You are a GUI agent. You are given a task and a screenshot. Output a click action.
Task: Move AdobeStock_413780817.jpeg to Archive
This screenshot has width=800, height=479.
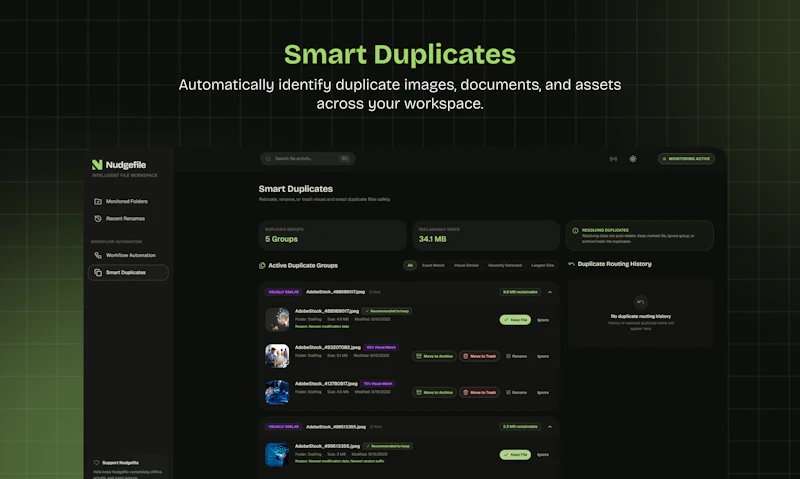435,392
